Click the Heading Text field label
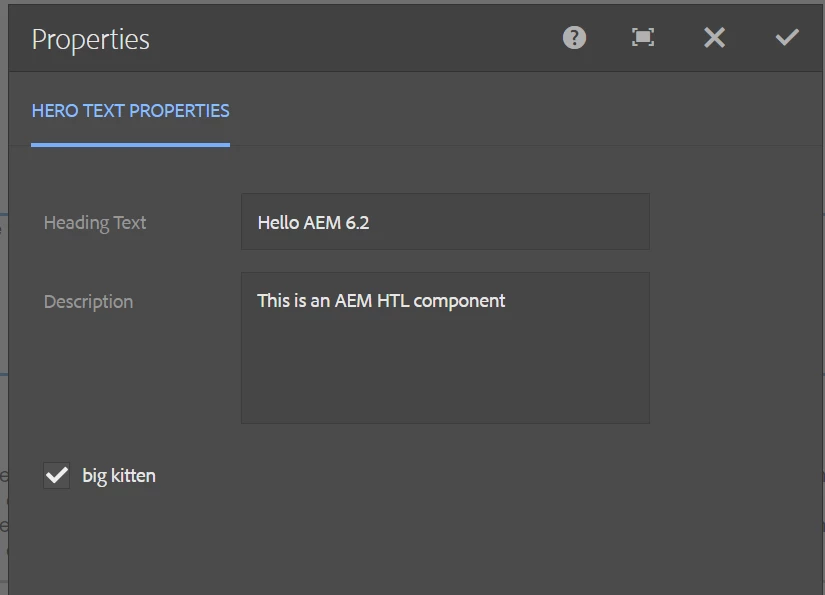This screenshot has height=595, width=825. [x=95, y=223]
